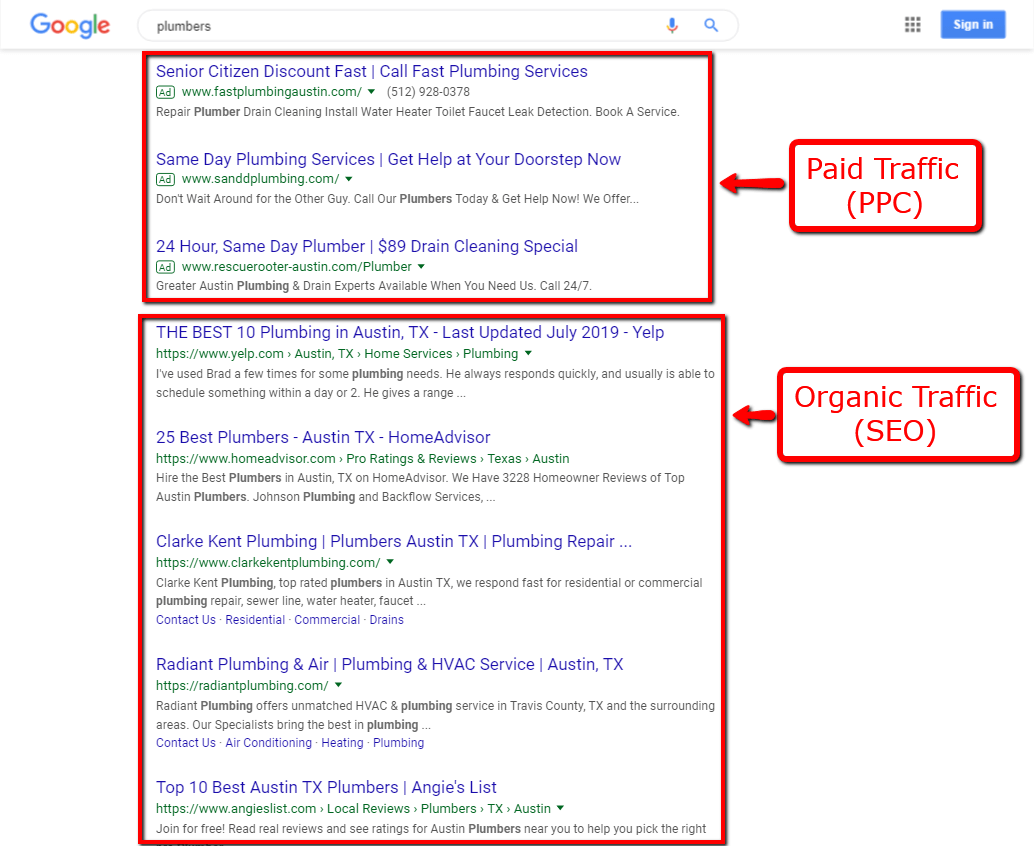The image size is (1034, 846).
Task: Open the angieslist.com result options arrow
Action: (x=561, y=808)
